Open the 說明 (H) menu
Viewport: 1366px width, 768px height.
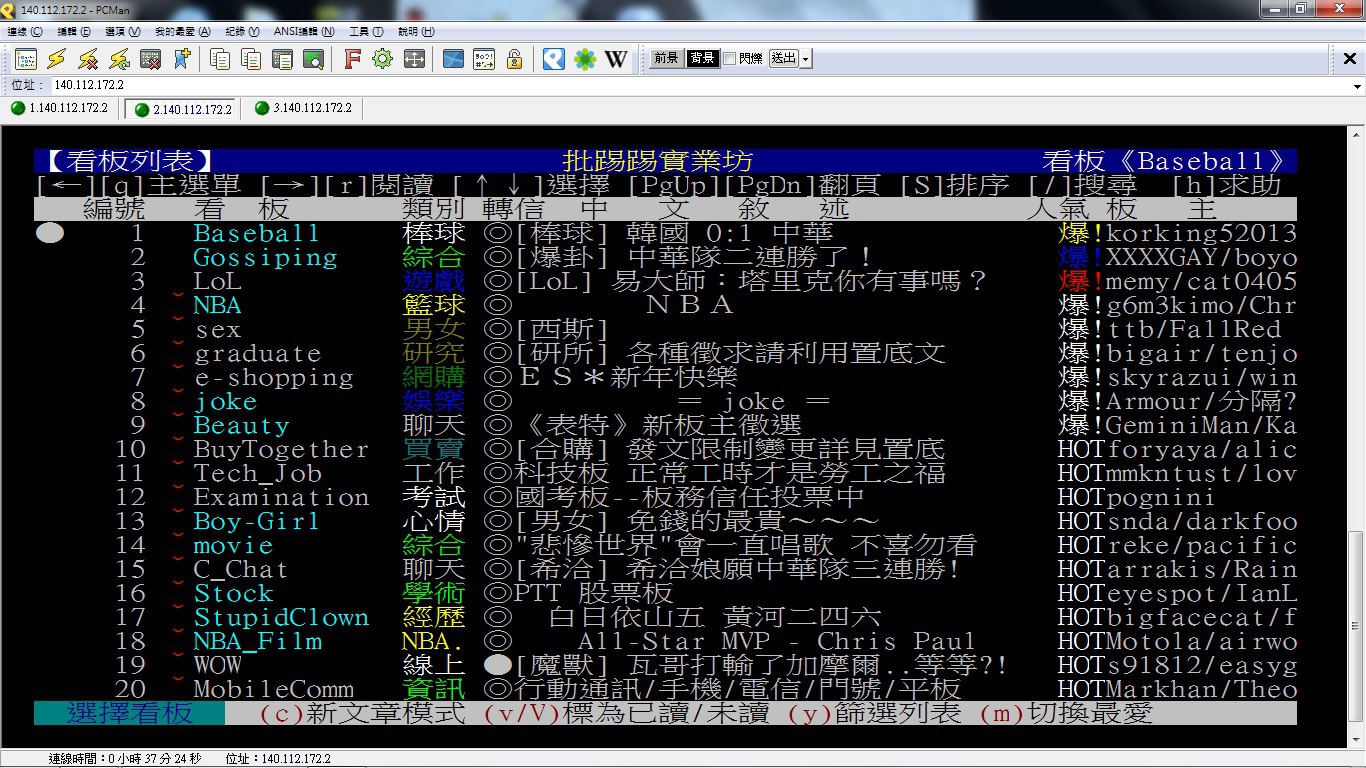click(x=415, y=32)
